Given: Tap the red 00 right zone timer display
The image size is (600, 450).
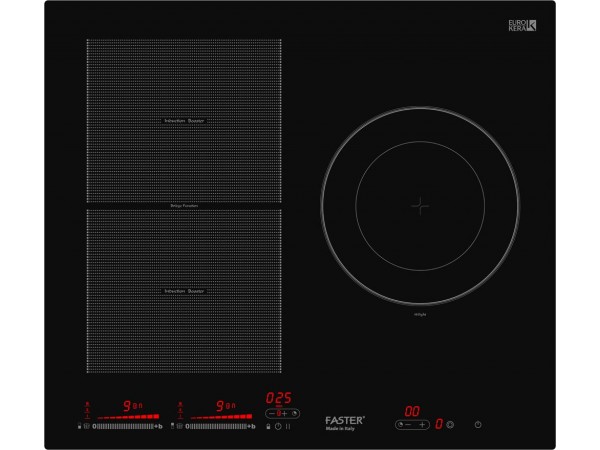Looking at the screenshot, I should point(412,411).
